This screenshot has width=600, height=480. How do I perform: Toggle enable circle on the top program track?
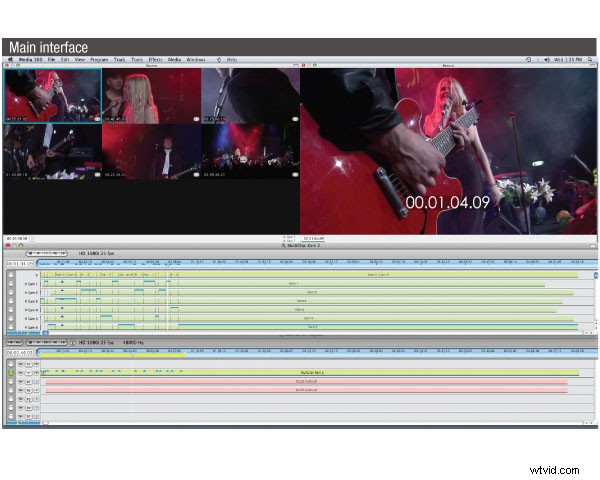pos(11,364)
